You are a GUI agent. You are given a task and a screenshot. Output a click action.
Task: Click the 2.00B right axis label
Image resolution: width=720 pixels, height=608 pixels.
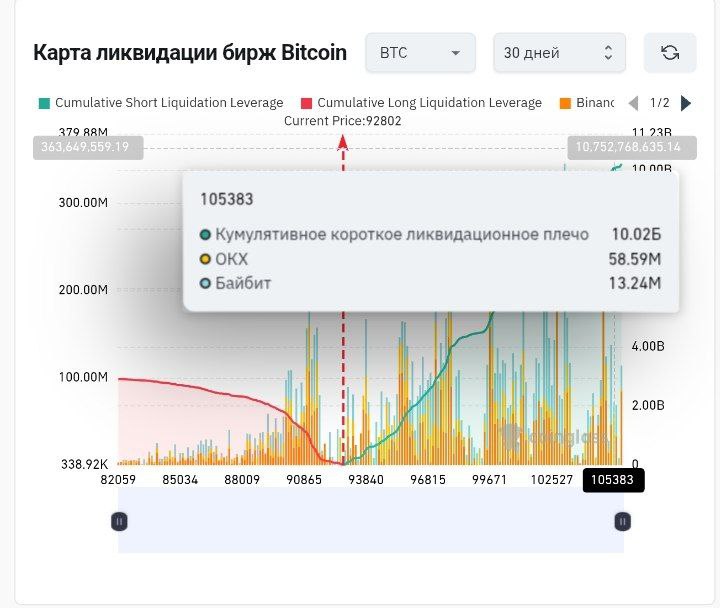648,405
